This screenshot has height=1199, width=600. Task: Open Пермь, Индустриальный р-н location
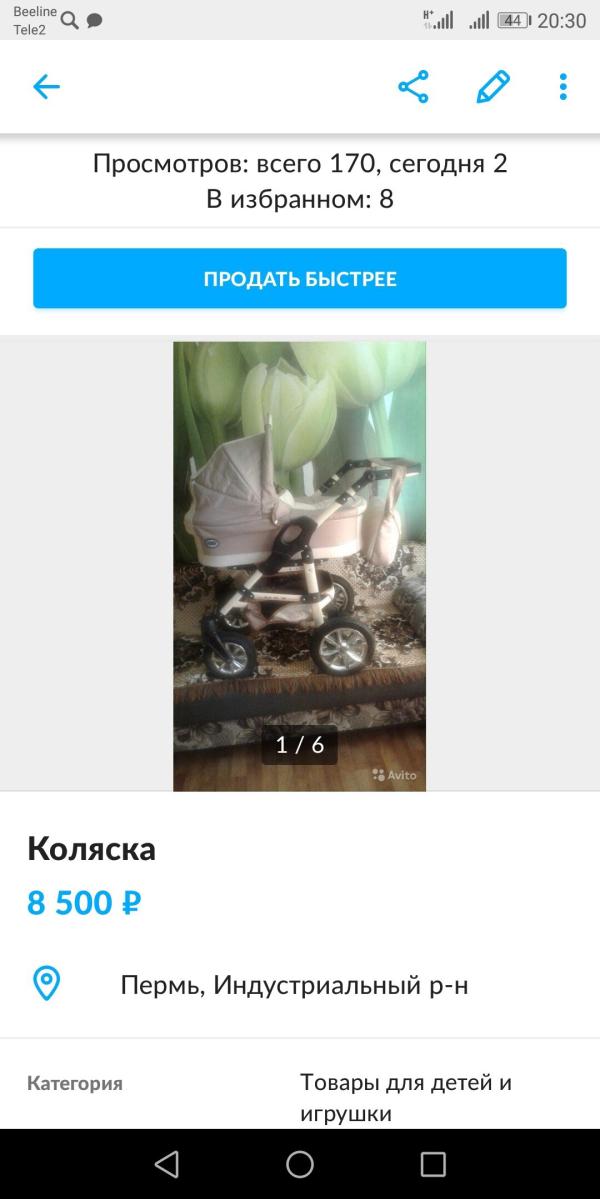coord(294,985)
